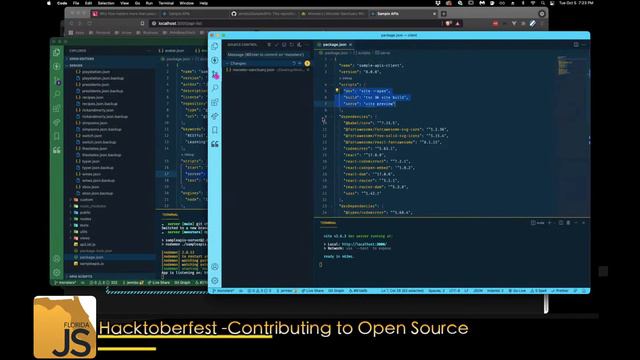Open Search view in front VS Code window

click(215, 88)
